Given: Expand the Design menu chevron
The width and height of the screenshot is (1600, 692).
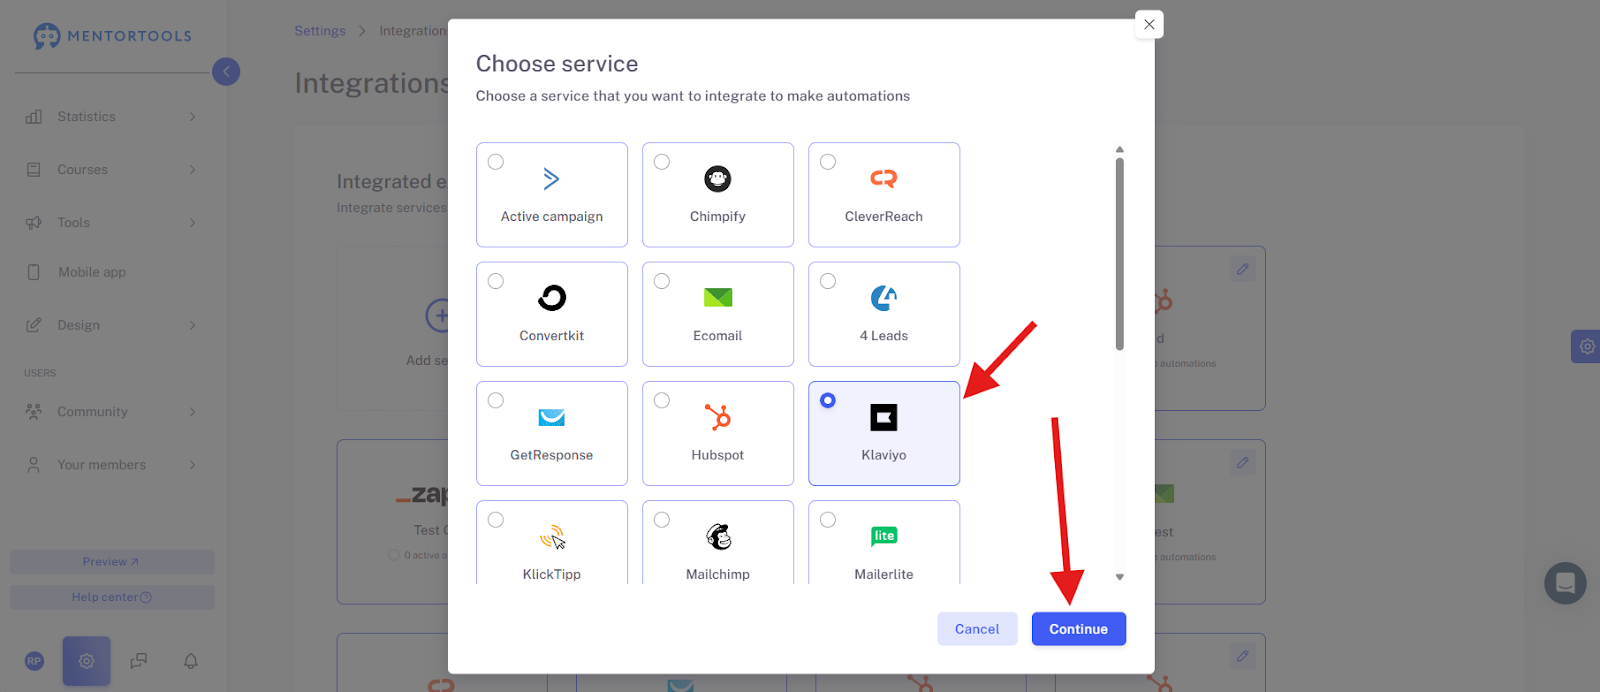Looking at the screenshot, I should 193,325.
